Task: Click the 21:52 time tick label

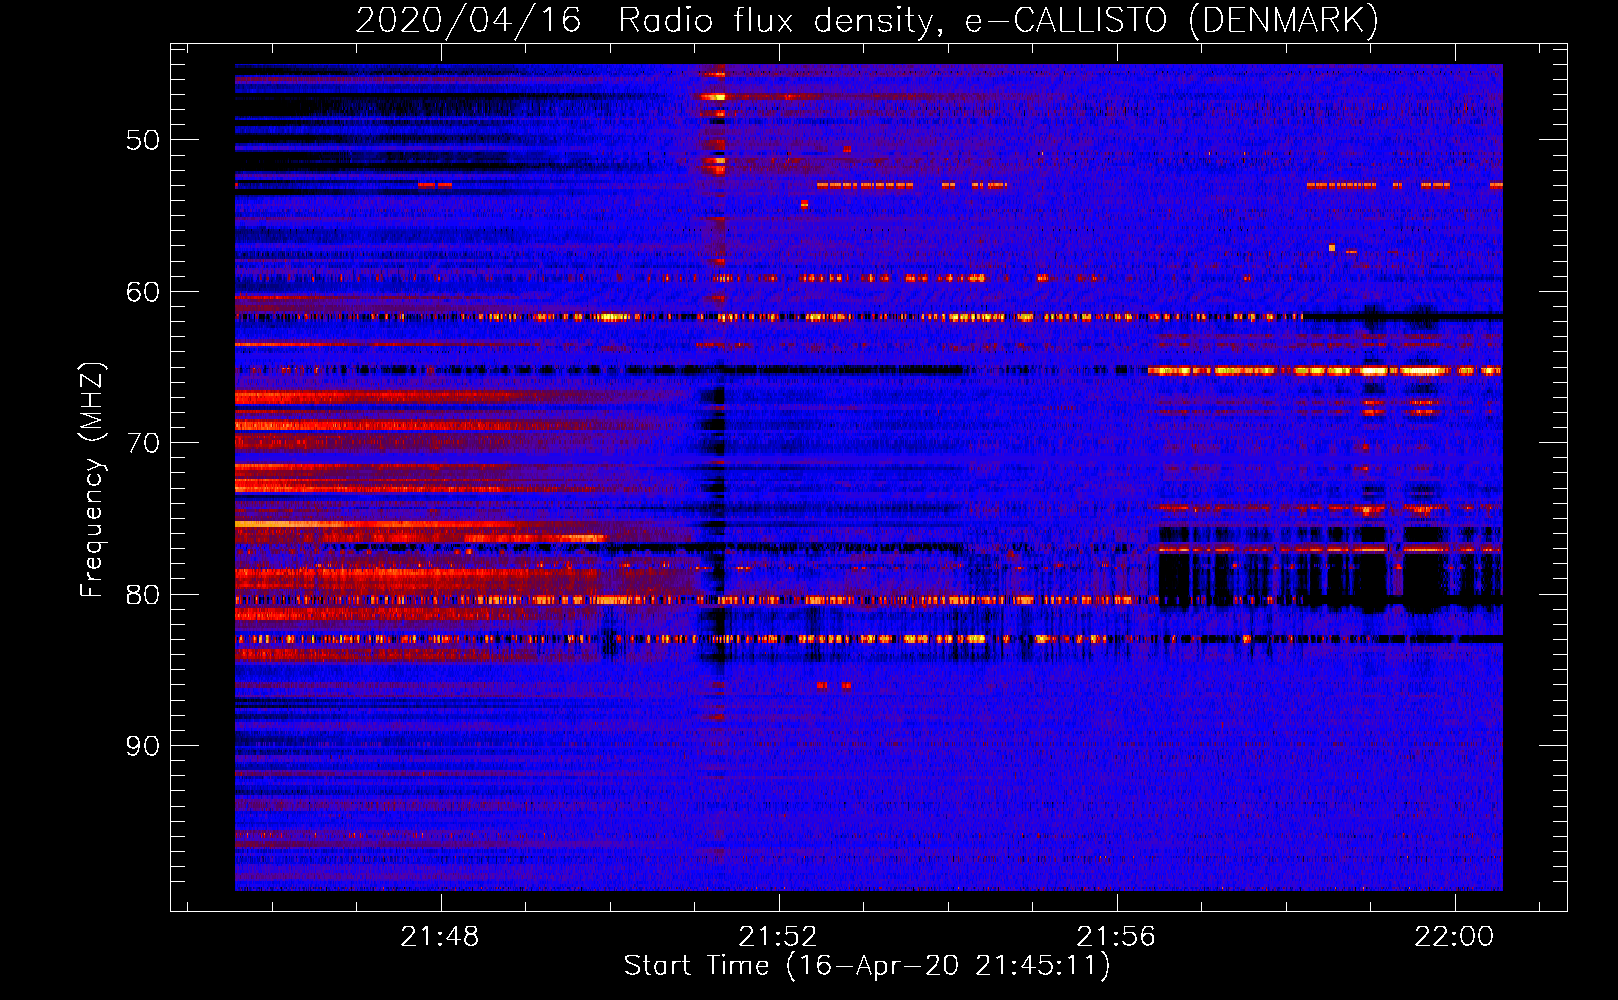Action: (x=778, y=937)
